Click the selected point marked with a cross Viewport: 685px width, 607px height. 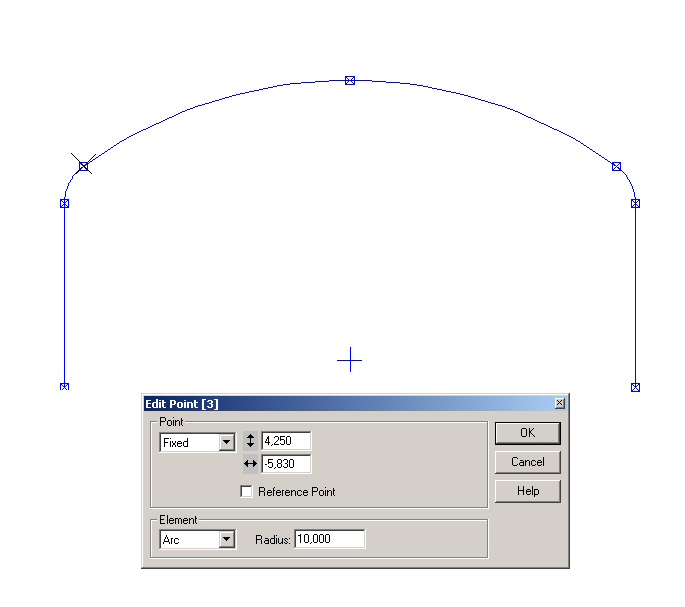(x=83, y=166)
